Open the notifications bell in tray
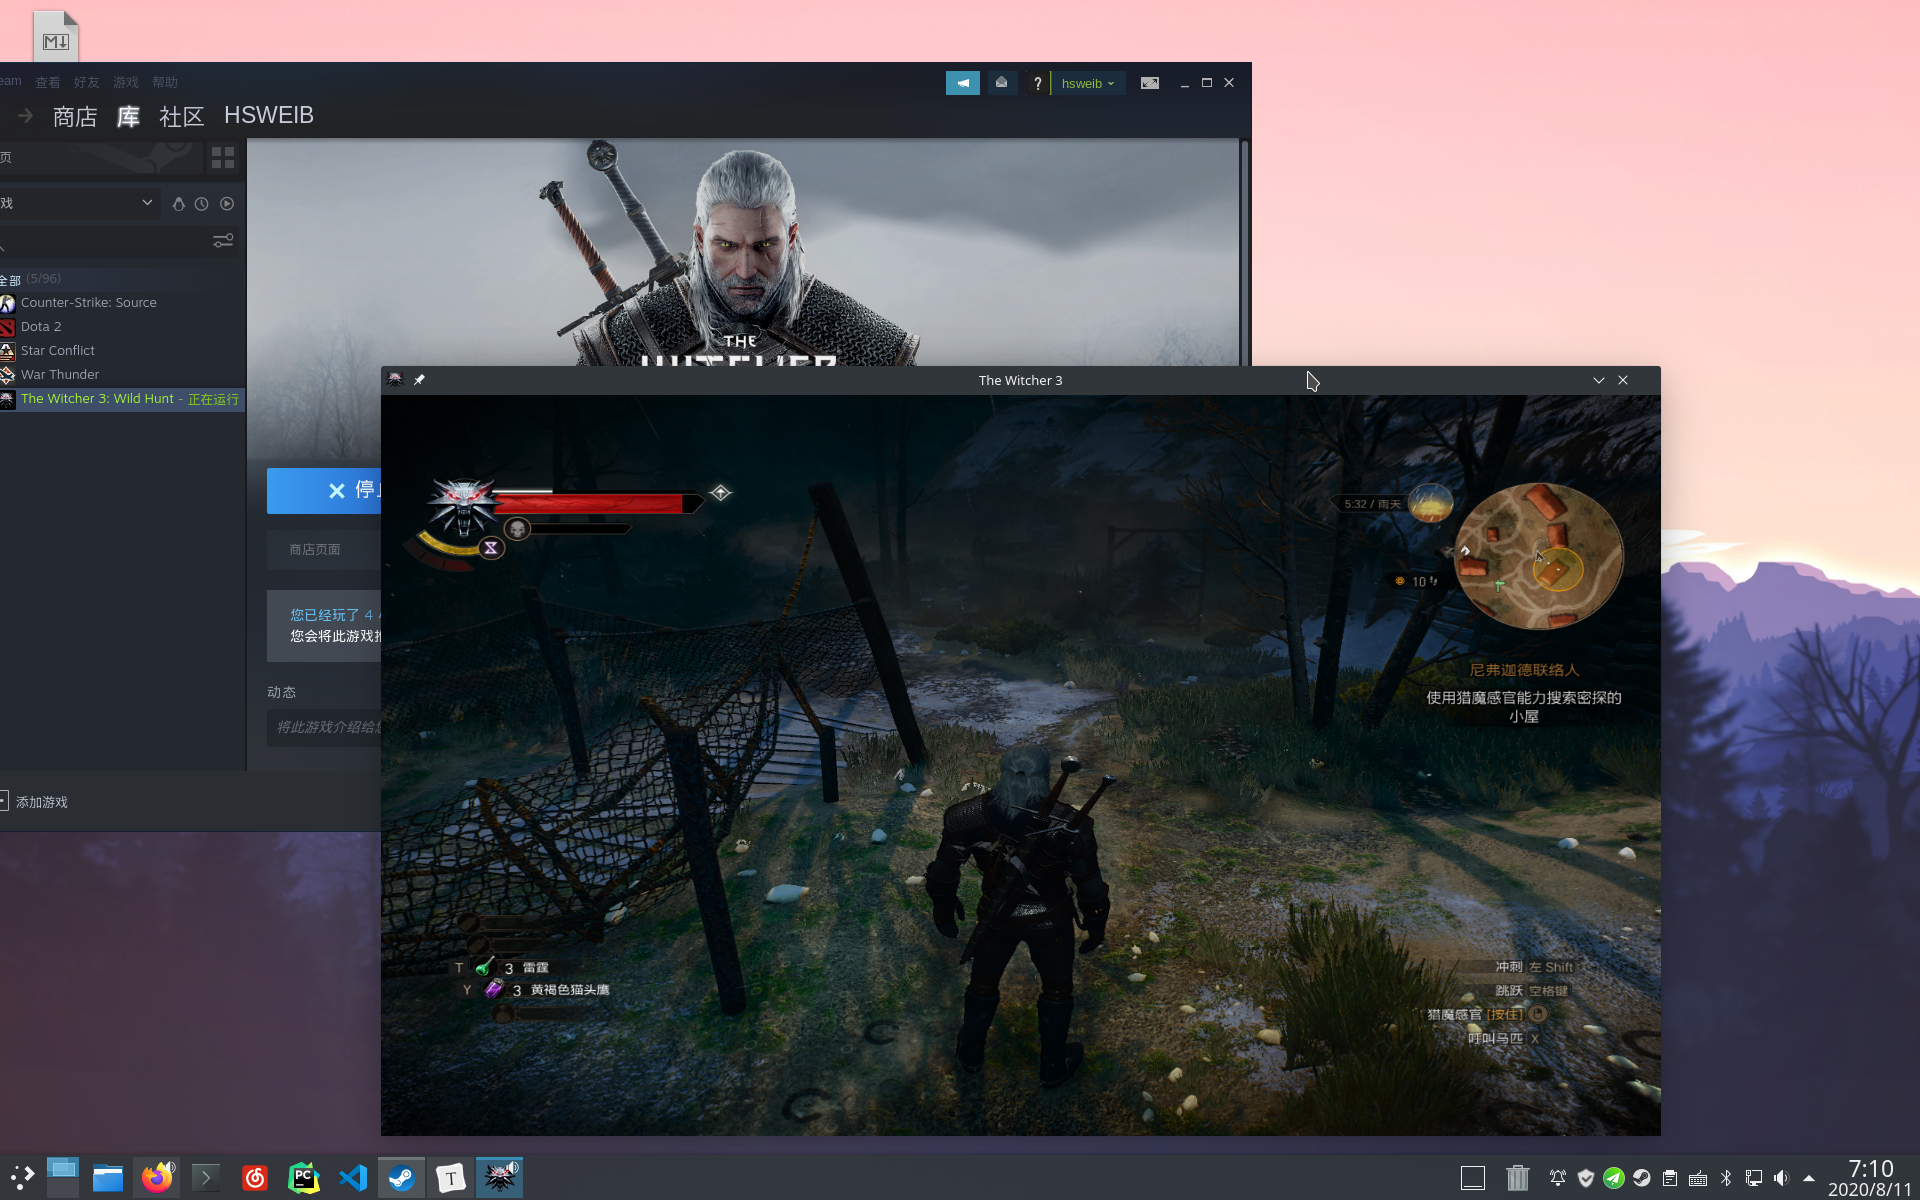 (x=1558, y=1178)
